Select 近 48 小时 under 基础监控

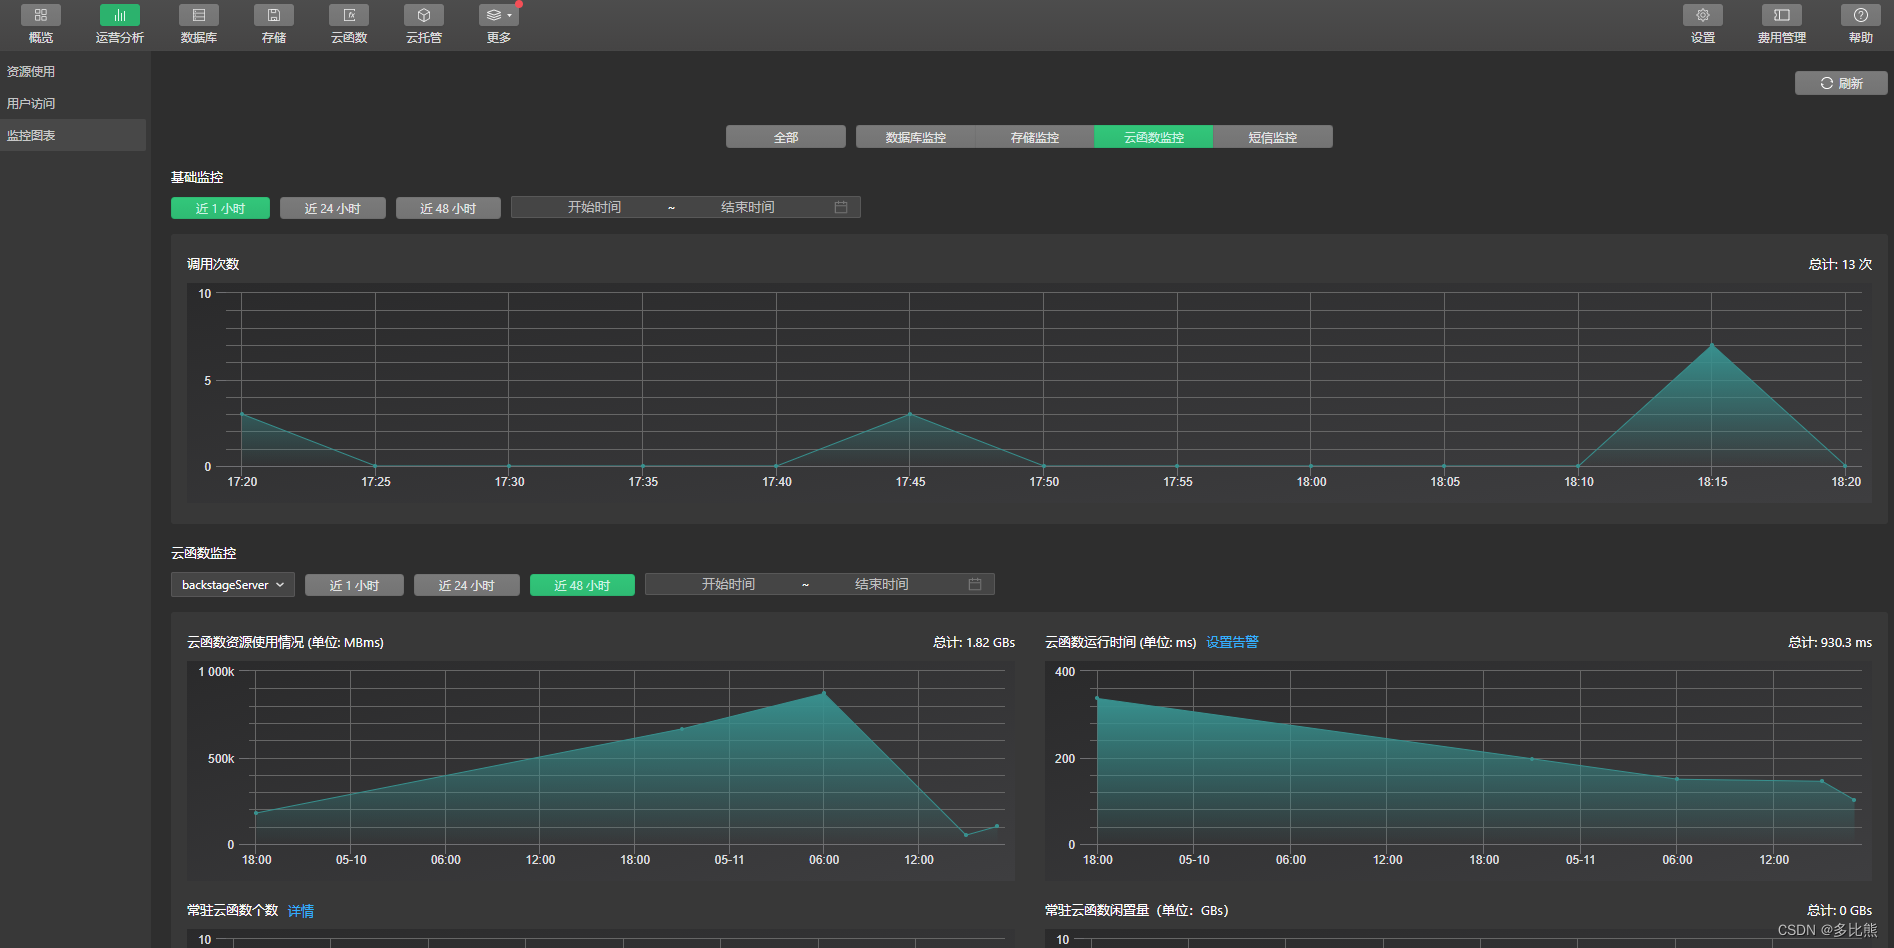[448, 208]
